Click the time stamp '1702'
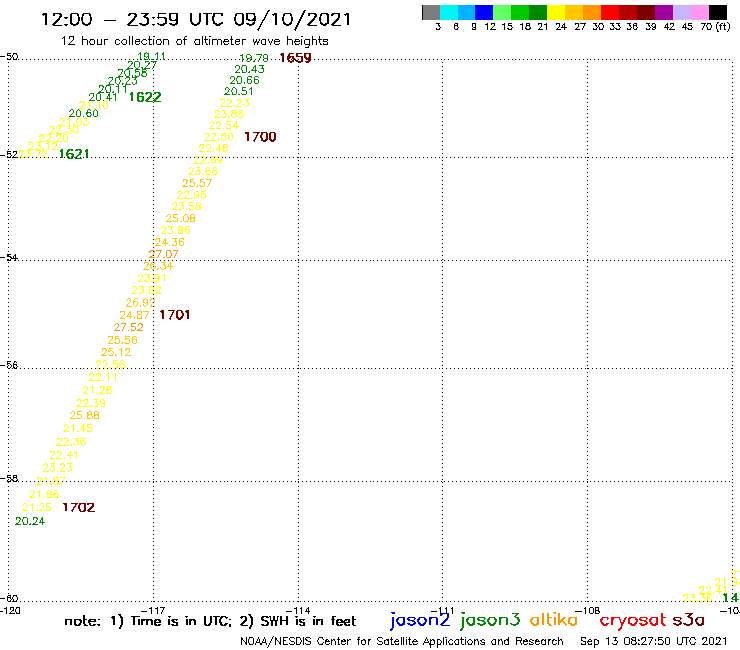The image size is (740, 650). click(79, 507)
